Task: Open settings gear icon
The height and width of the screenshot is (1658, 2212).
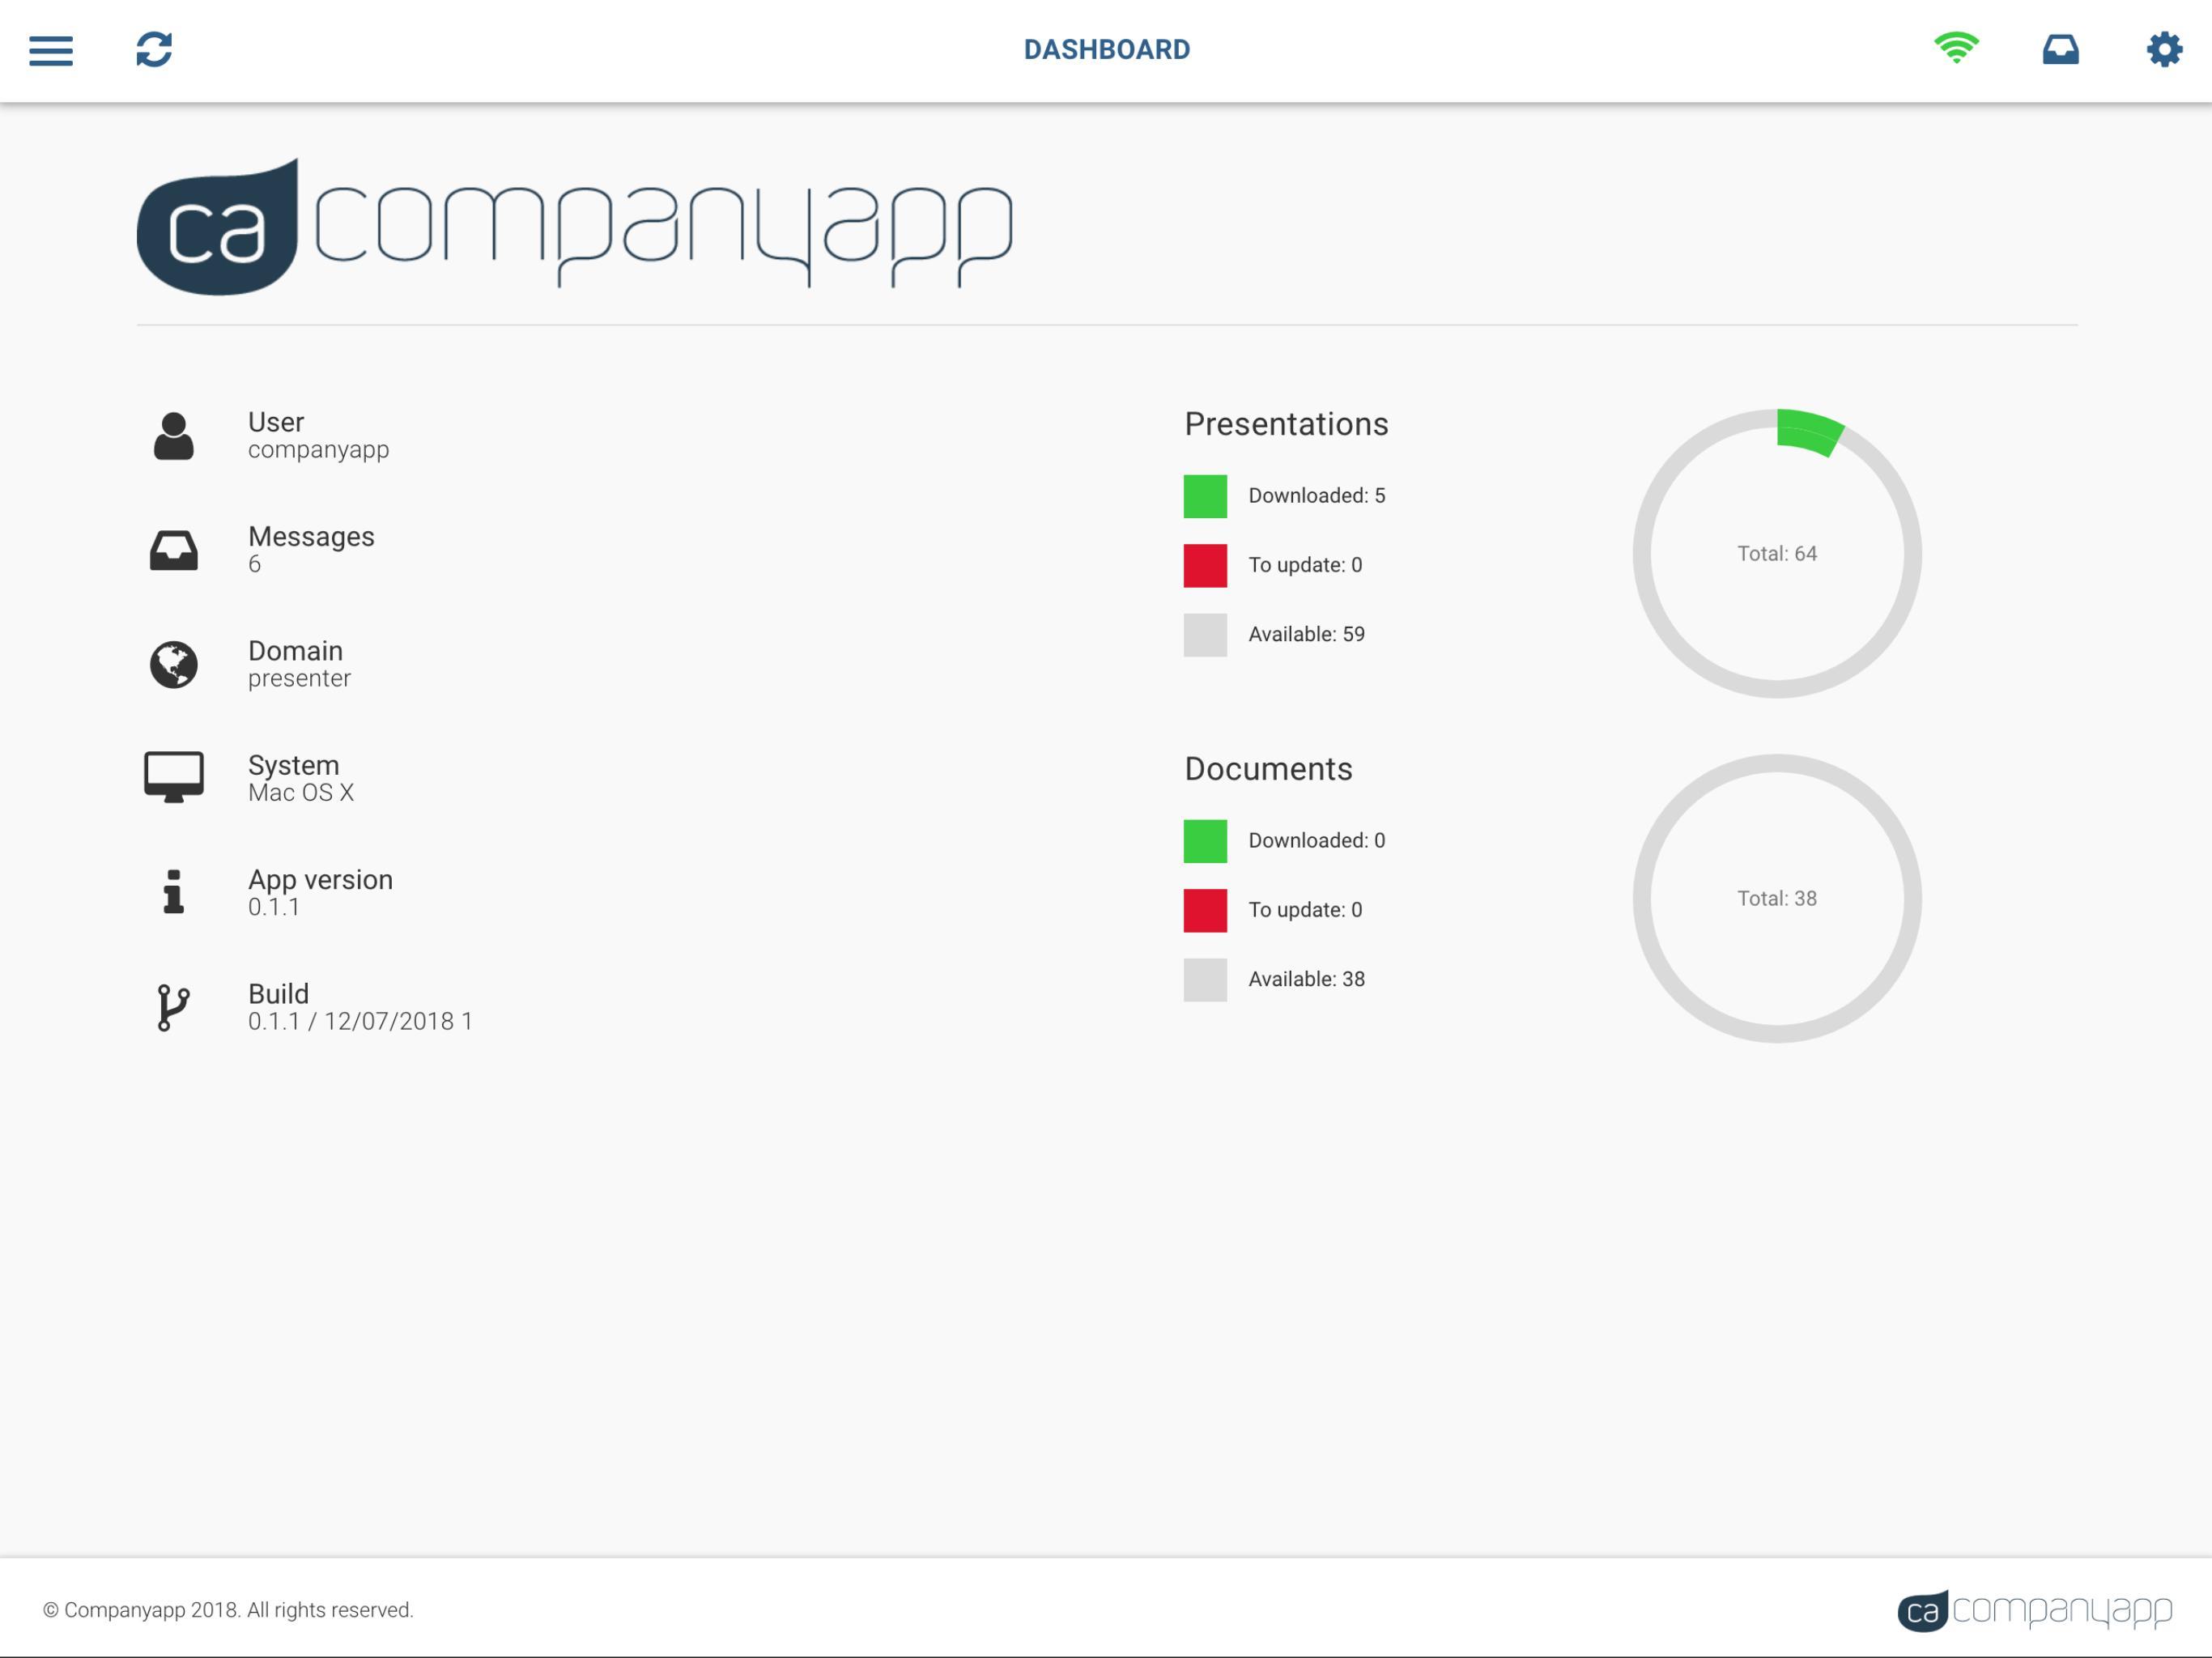Action: pyautogui.click(x=2164, y=49)
